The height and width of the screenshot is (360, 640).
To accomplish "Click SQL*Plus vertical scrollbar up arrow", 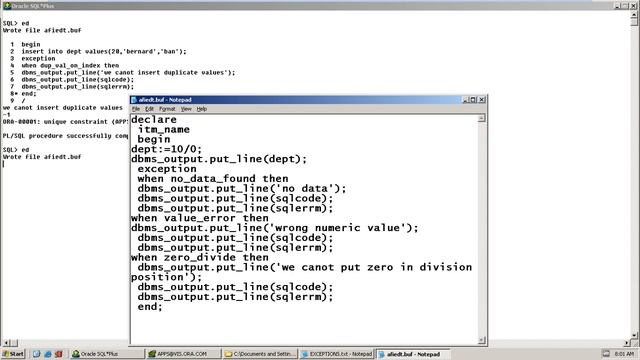I will coord(635,15).
